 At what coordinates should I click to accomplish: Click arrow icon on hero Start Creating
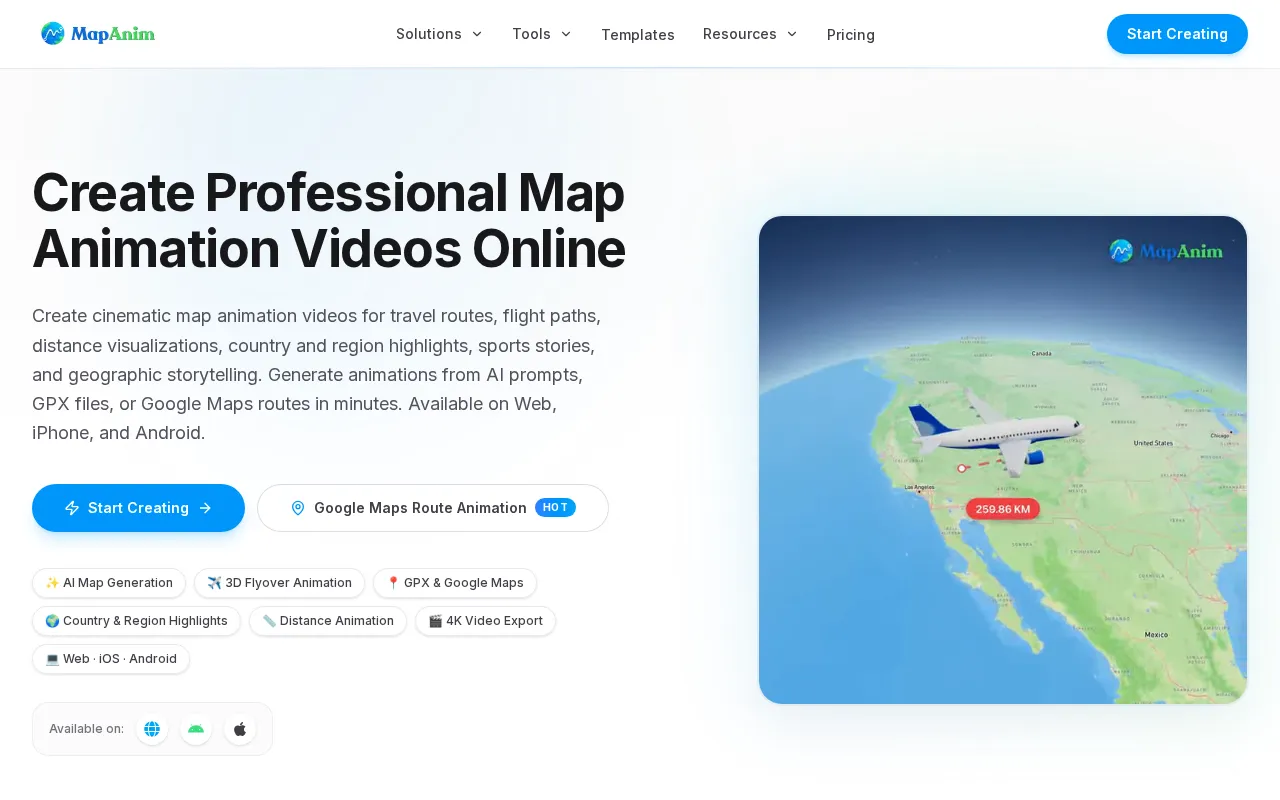click(x=205, y=508)
